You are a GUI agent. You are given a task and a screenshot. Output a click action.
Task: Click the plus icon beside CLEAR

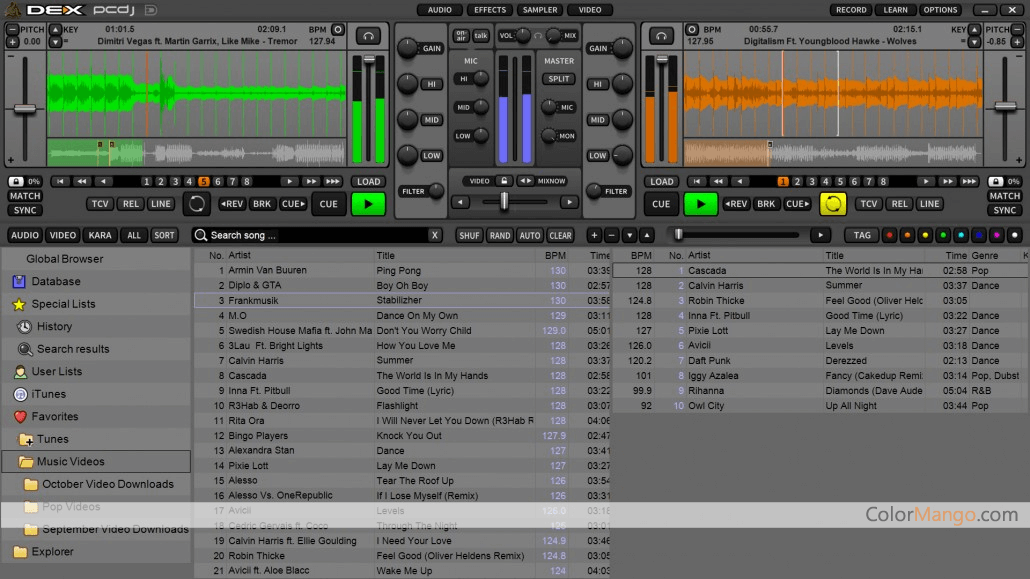(x=594, y=235)
